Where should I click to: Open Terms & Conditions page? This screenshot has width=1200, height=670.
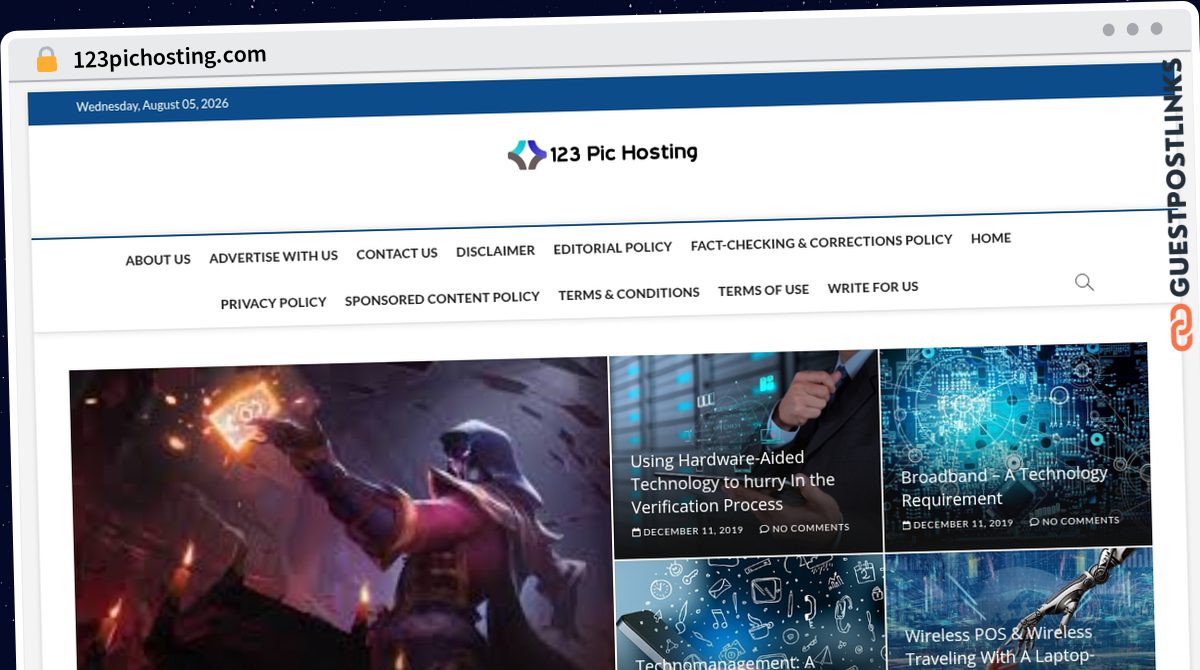click(x=629, y=294)
